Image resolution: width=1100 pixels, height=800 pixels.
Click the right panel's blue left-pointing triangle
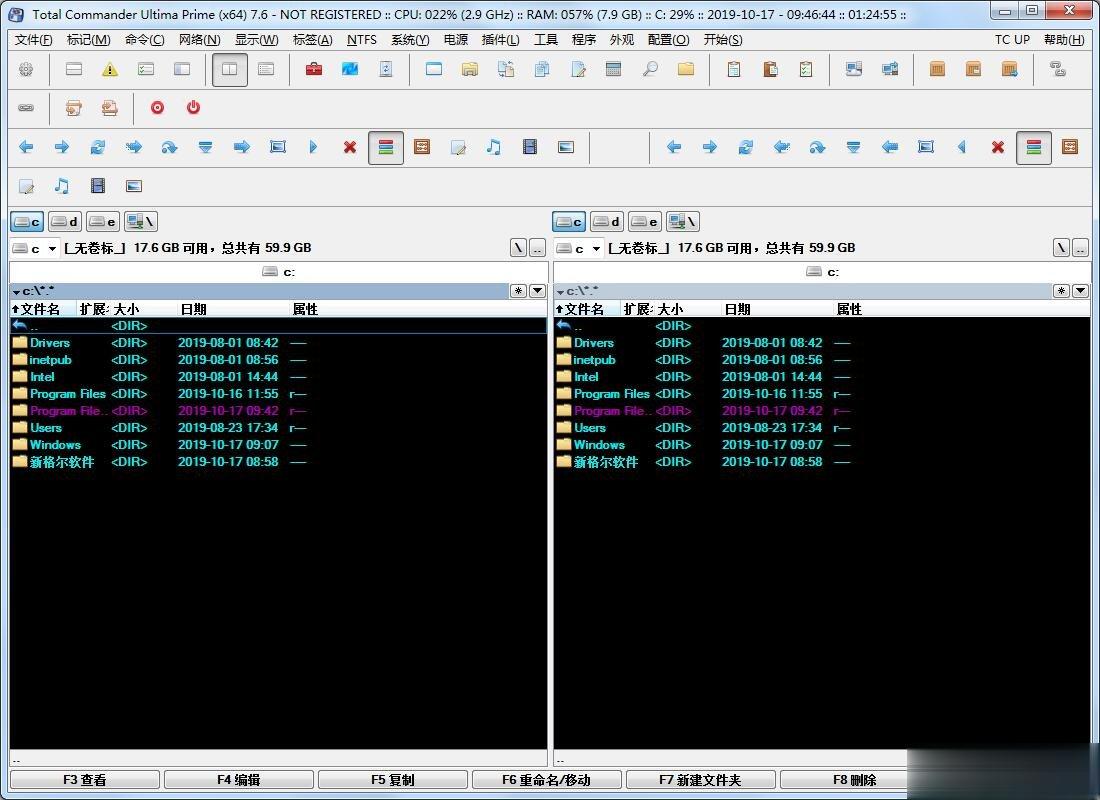coord(962,147)
